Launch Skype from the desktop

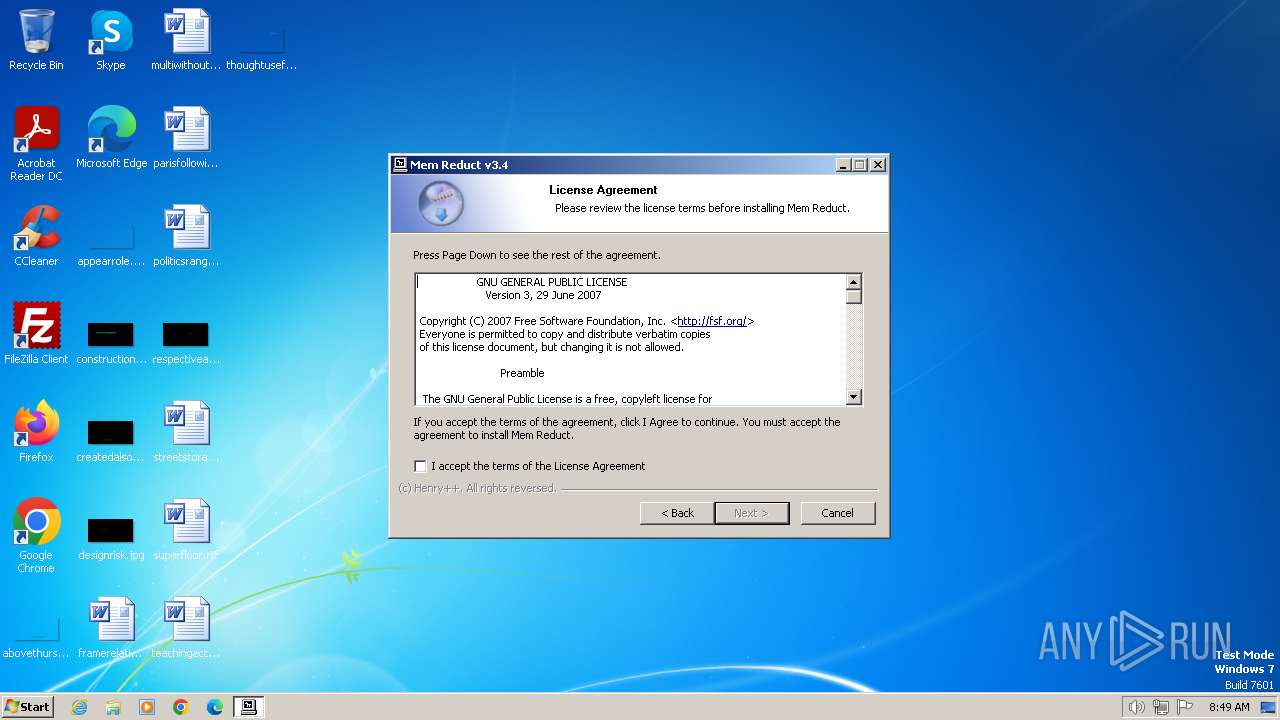pyautogui.click(x=110, y=40)
